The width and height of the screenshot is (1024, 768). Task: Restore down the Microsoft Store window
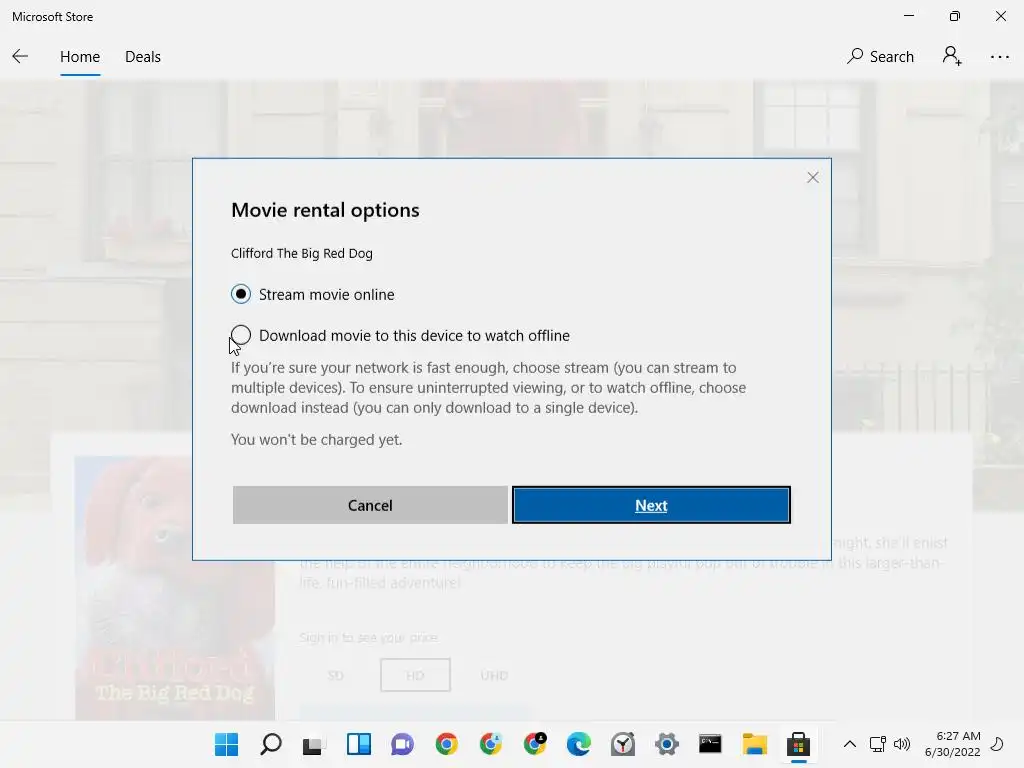(955, 16)
